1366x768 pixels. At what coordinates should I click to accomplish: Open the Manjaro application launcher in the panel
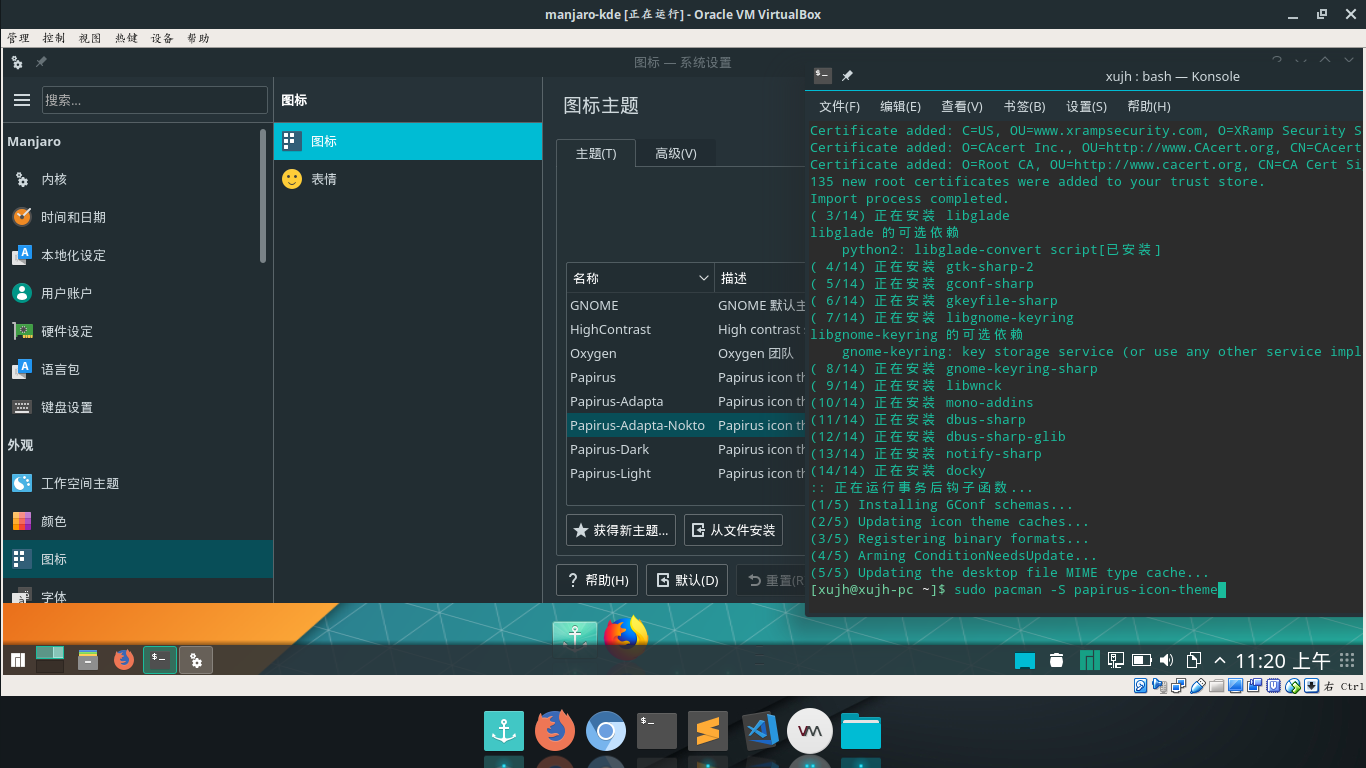(x=18, y=660)
